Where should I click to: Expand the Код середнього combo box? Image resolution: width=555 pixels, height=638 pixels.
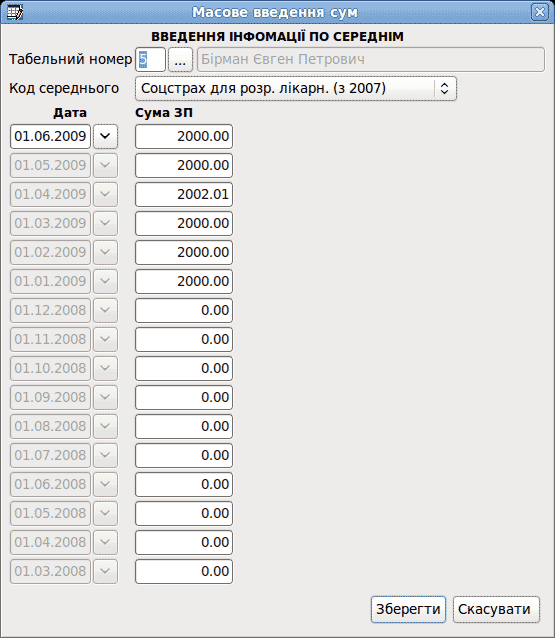click(x=296, y=88)
